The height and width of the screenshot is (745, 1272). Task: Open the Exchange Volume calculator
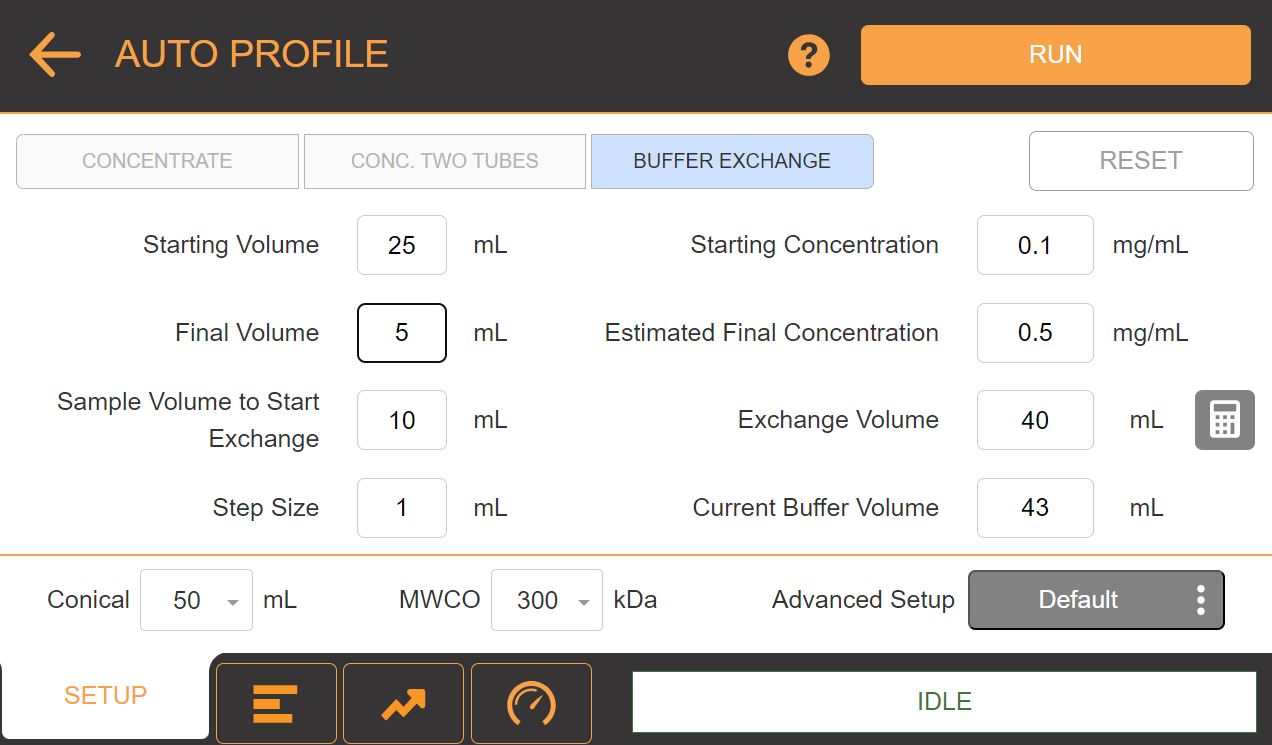1224,420
